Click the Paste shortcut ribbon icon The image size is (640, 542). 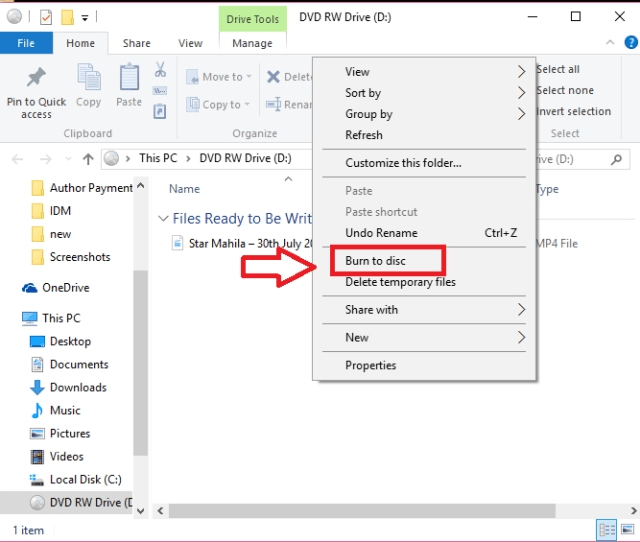[x=160, y=111]
